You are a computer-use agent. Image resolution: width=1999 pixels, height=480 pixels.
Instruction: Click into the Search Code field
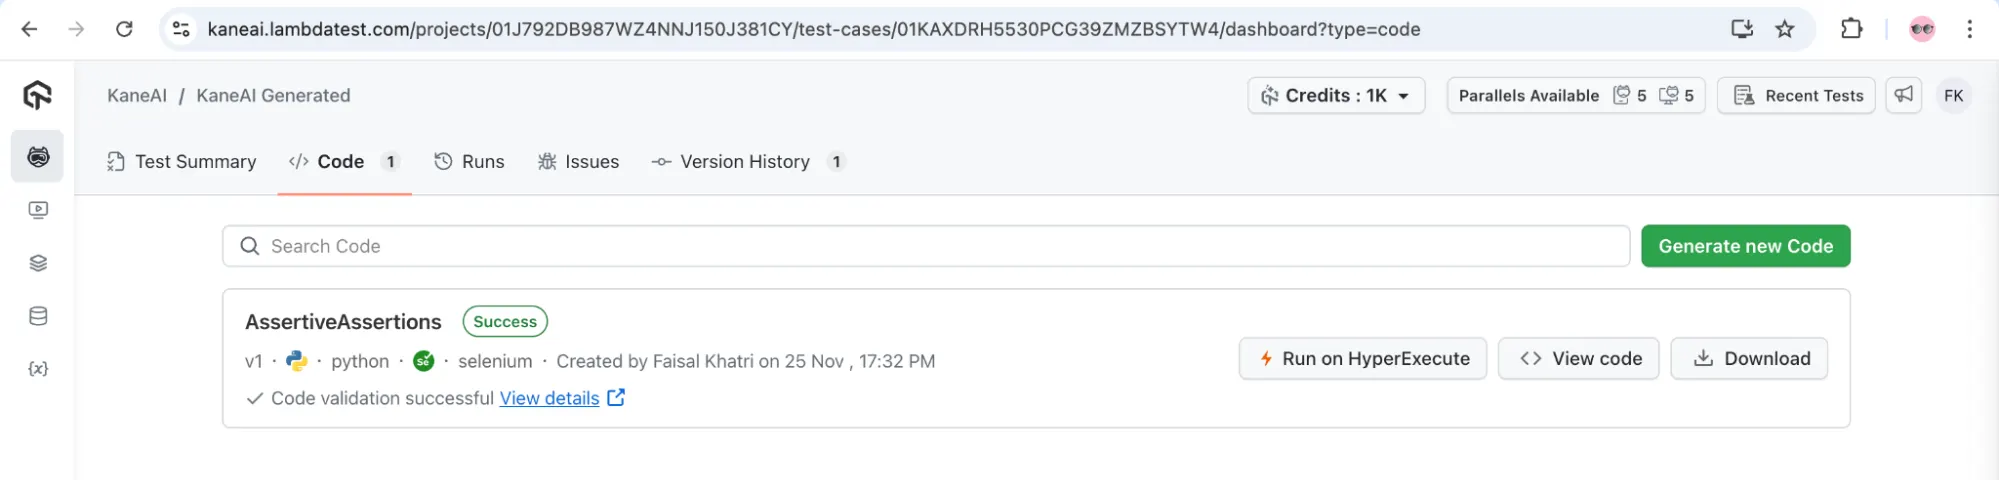[925, 246]
